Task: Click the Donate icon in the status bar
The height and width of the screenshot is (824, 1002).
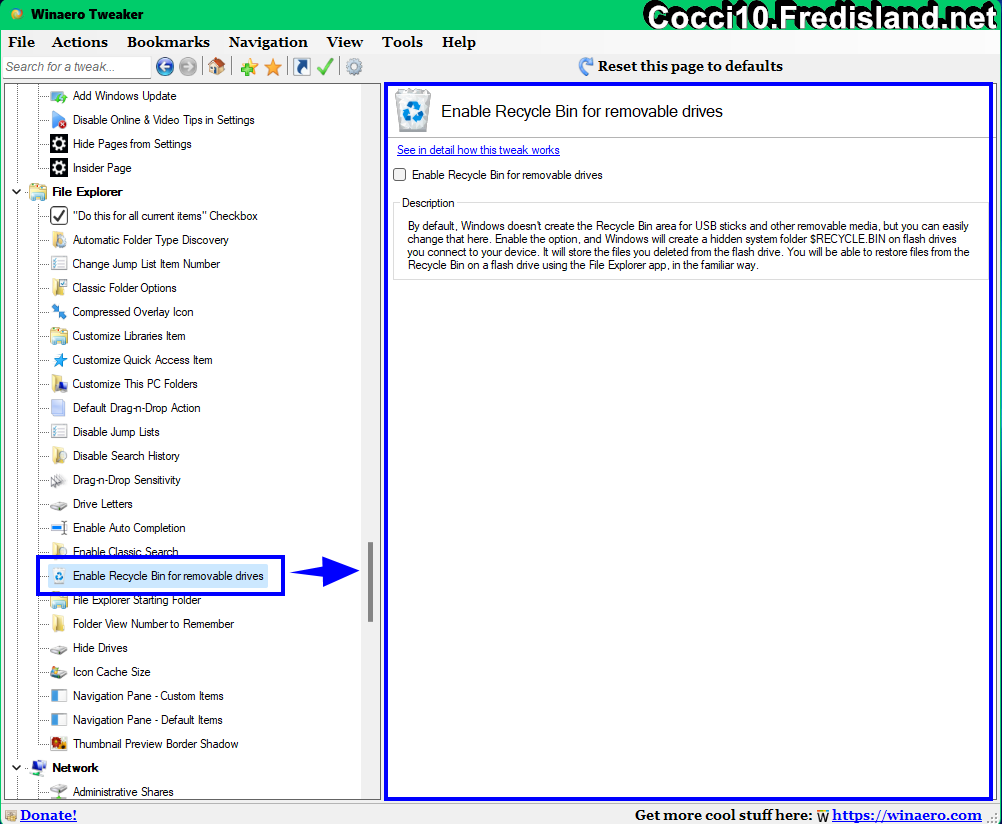Action: pos(11,816)
